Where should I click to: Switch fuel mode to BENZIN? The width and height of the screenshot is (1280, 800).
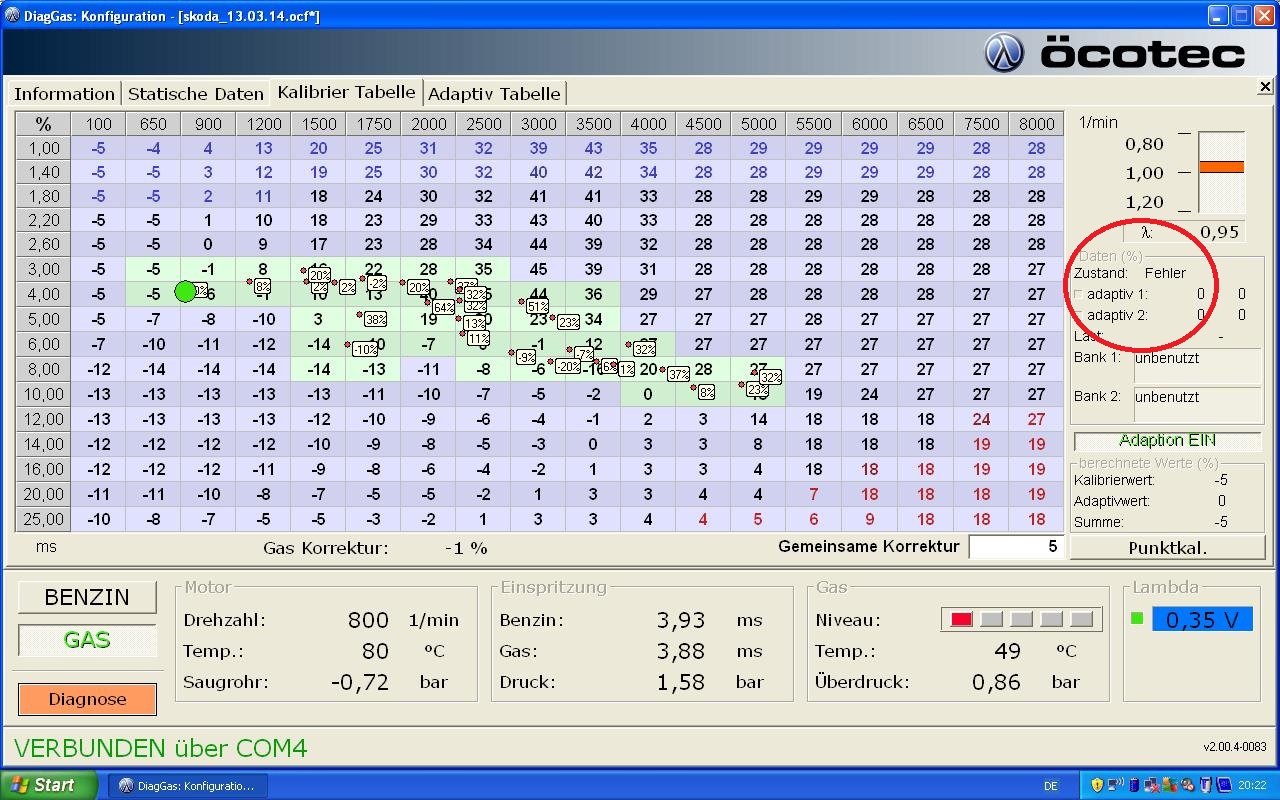pyautogui.click(x=88, y=597)
